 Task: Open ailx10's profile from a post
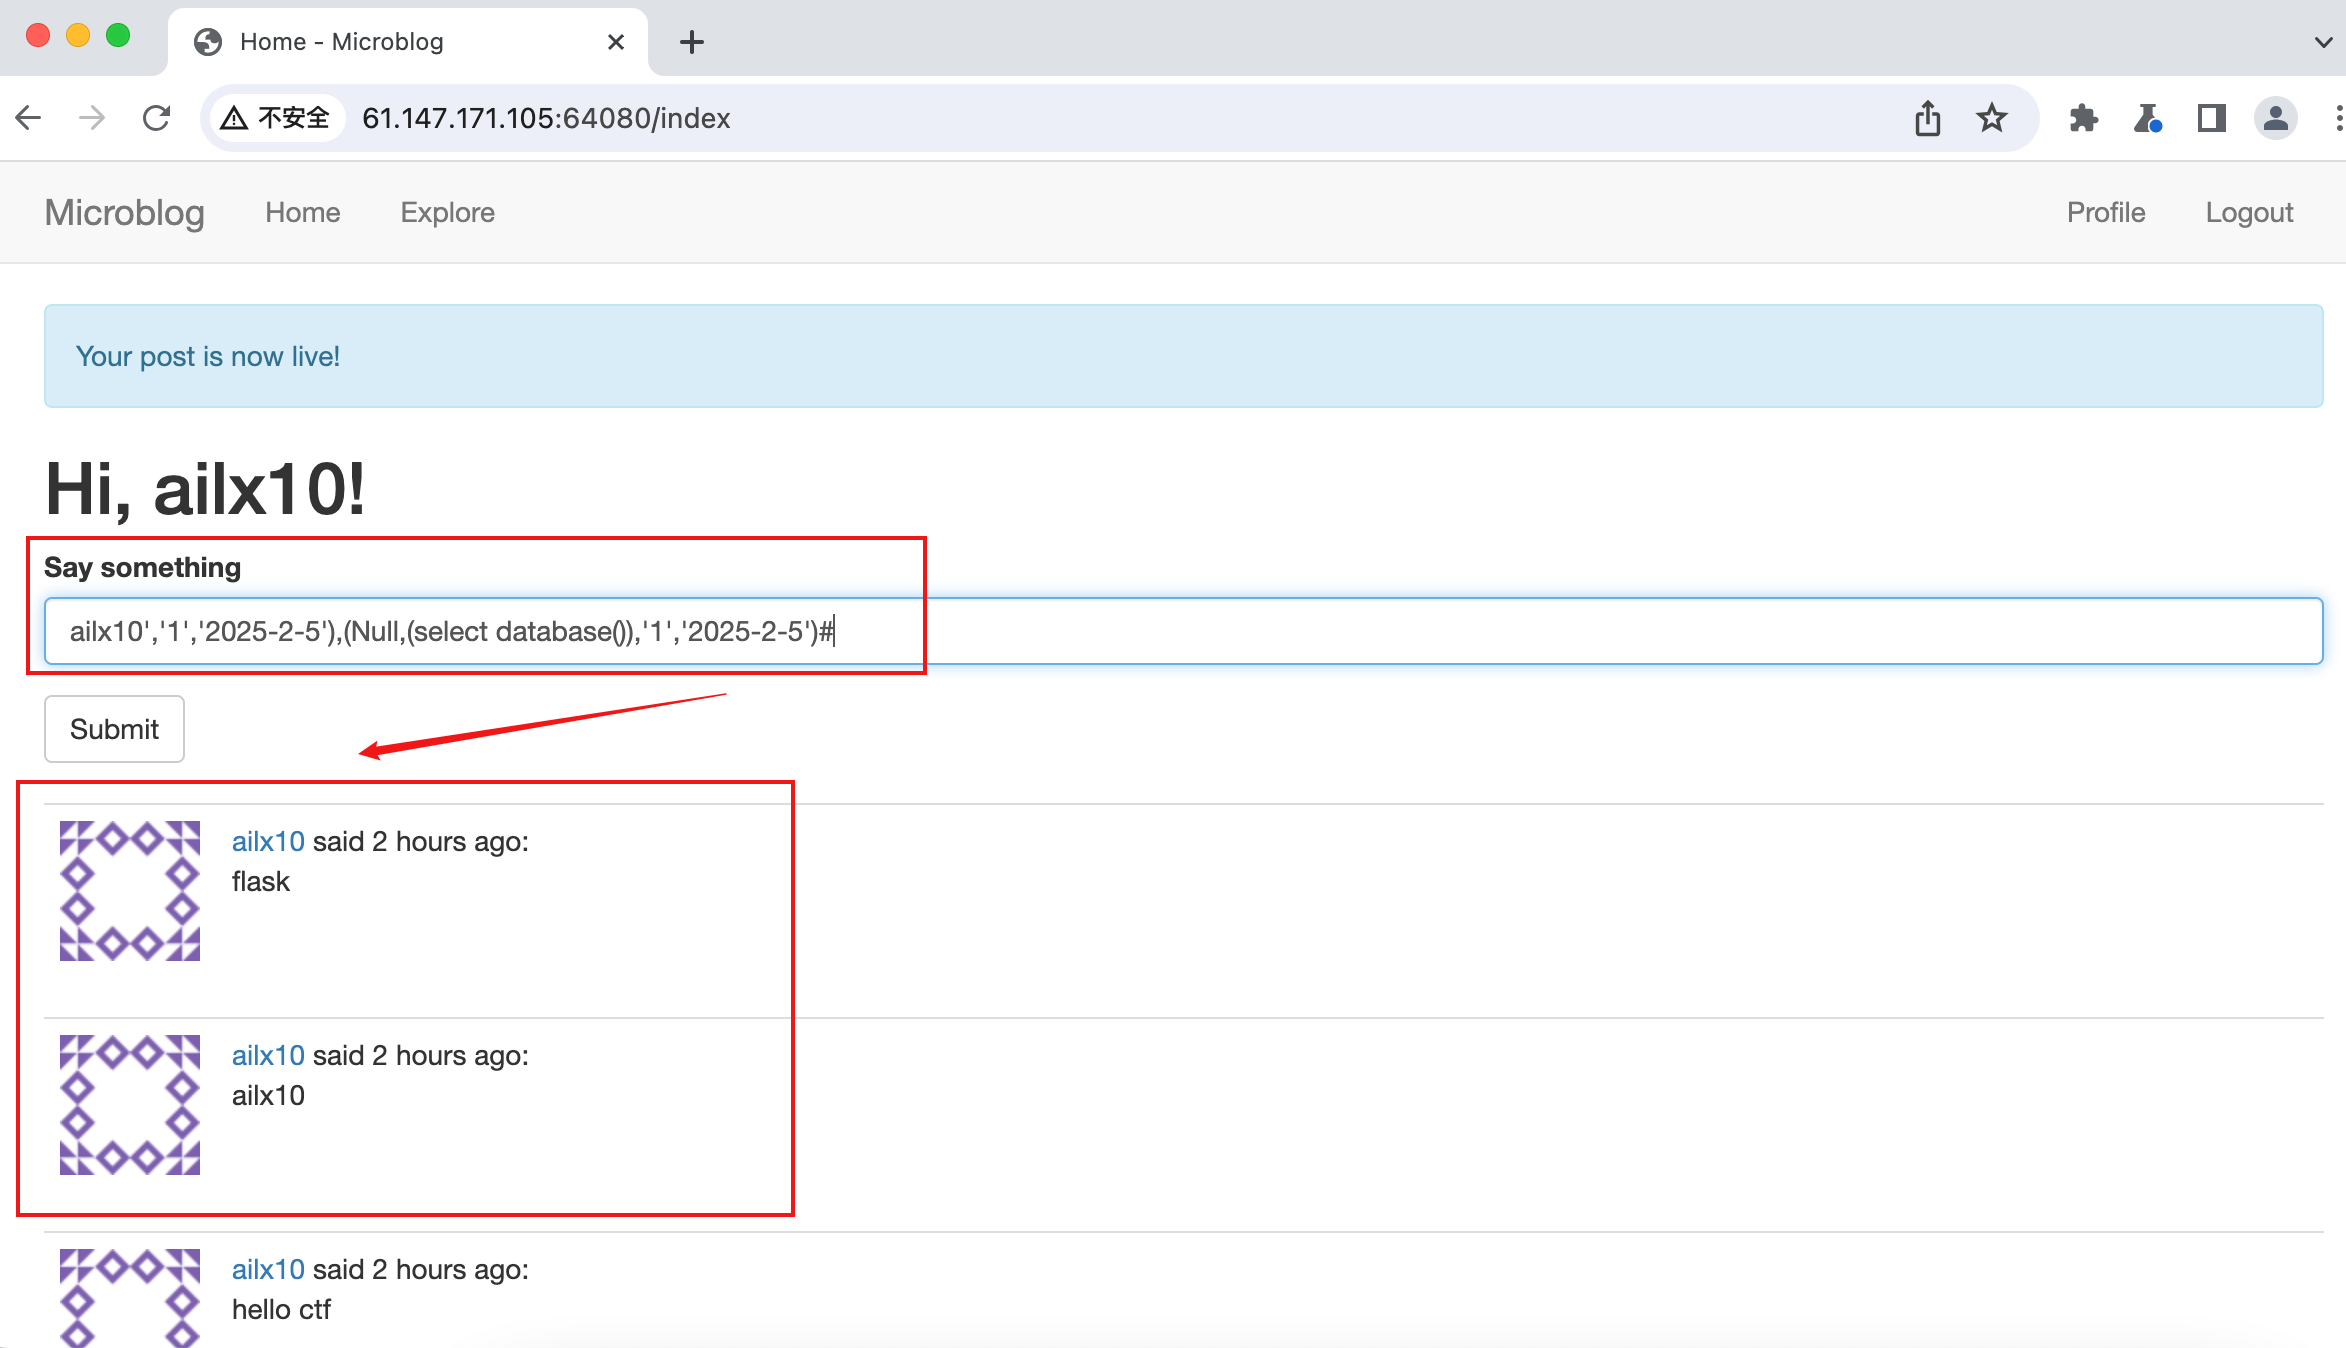(268, 841)
